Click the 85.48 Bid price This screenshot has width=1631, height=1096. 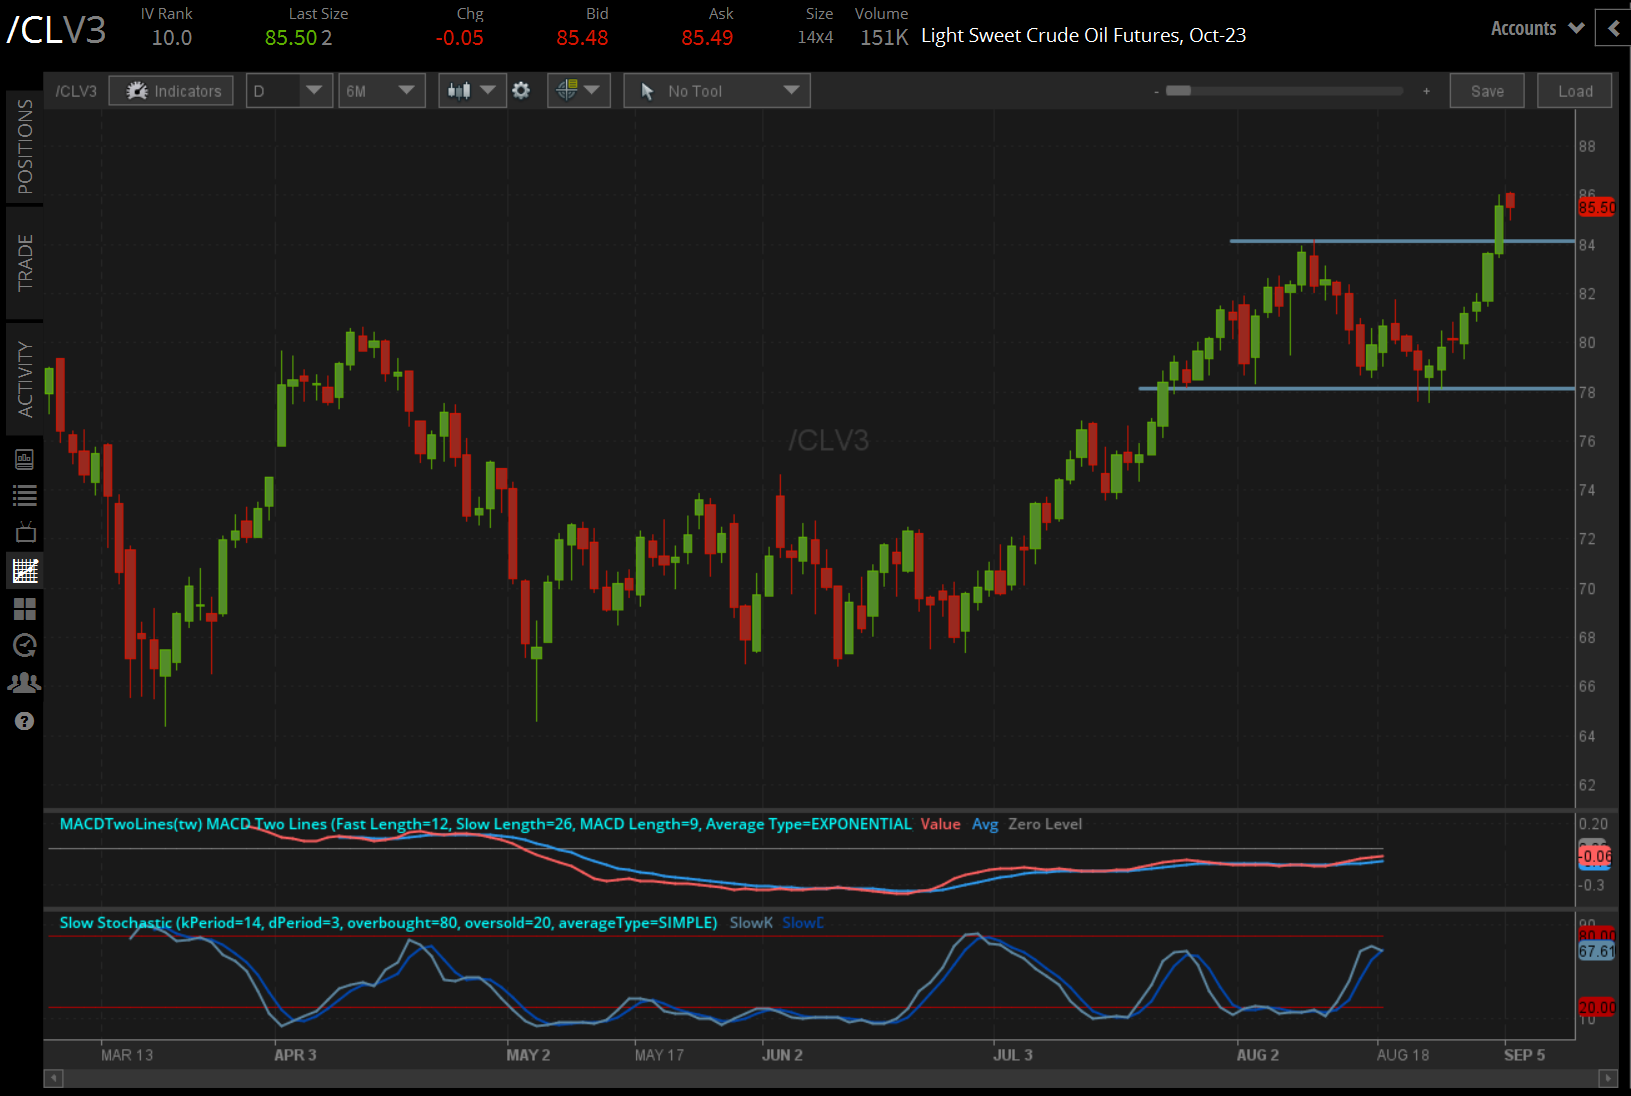[x=582, y=38]
